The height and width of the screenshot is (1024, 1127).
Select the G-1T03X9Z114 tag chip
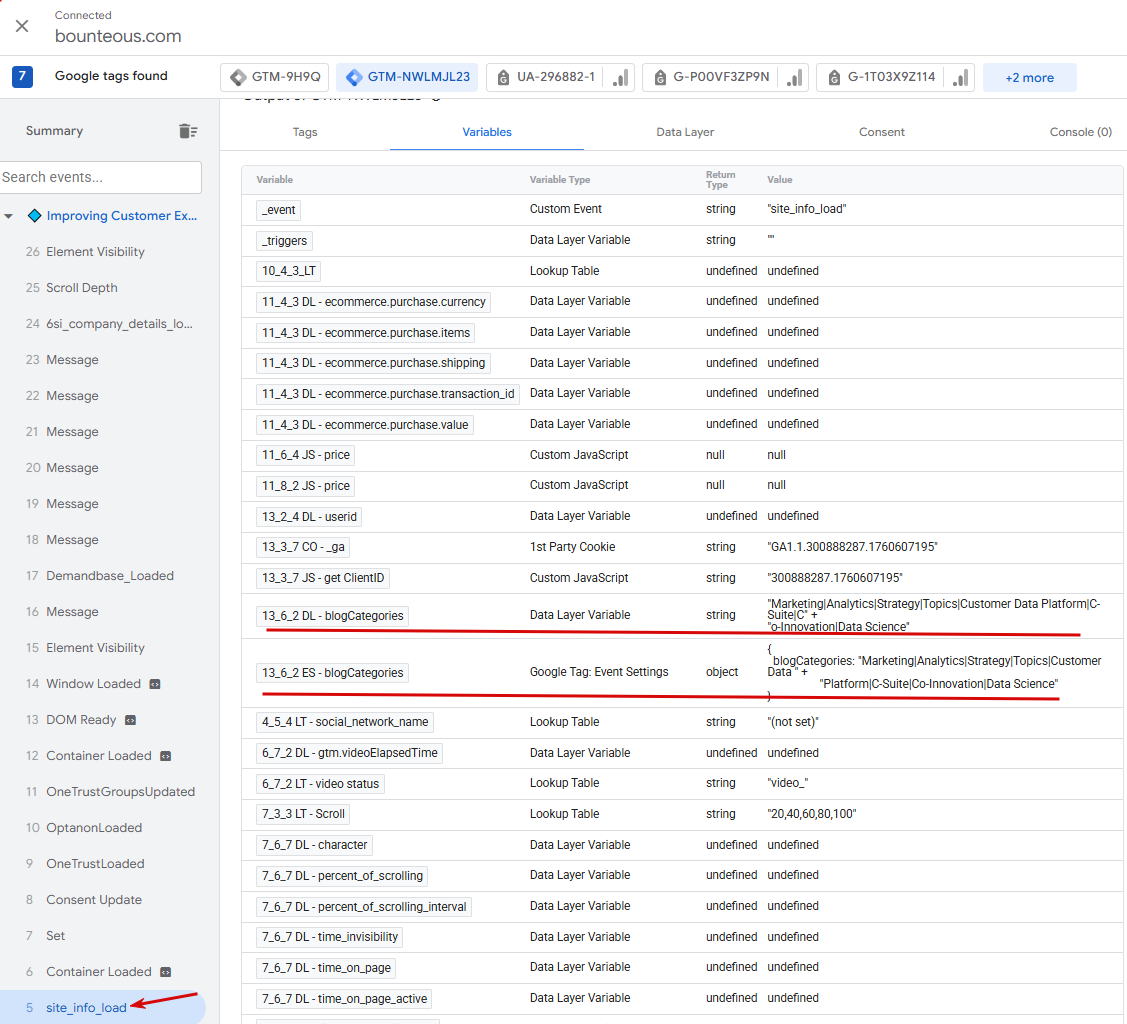896,77
